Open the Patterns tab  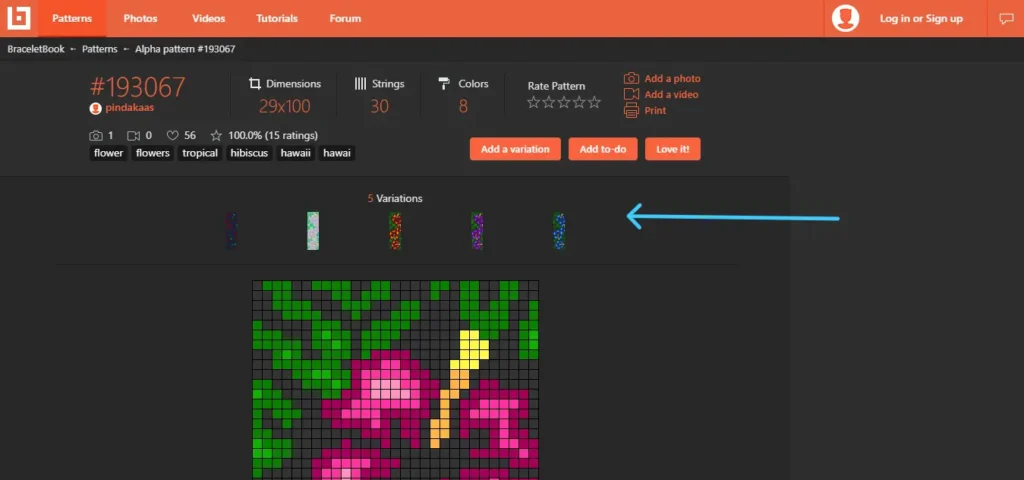pos(72,18)
